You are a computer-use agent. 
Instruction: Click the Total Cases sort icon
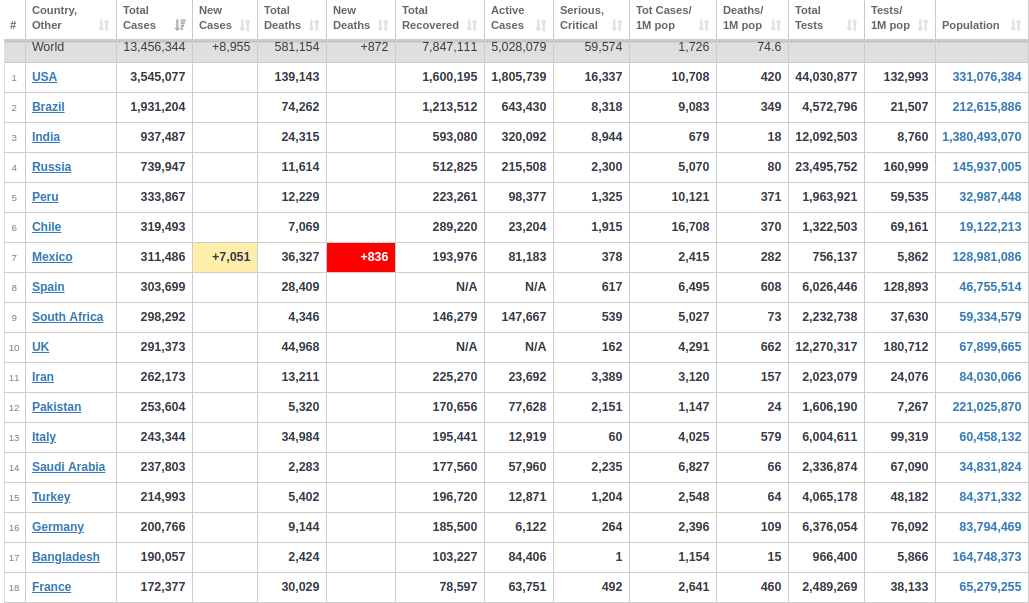(180, 26)
